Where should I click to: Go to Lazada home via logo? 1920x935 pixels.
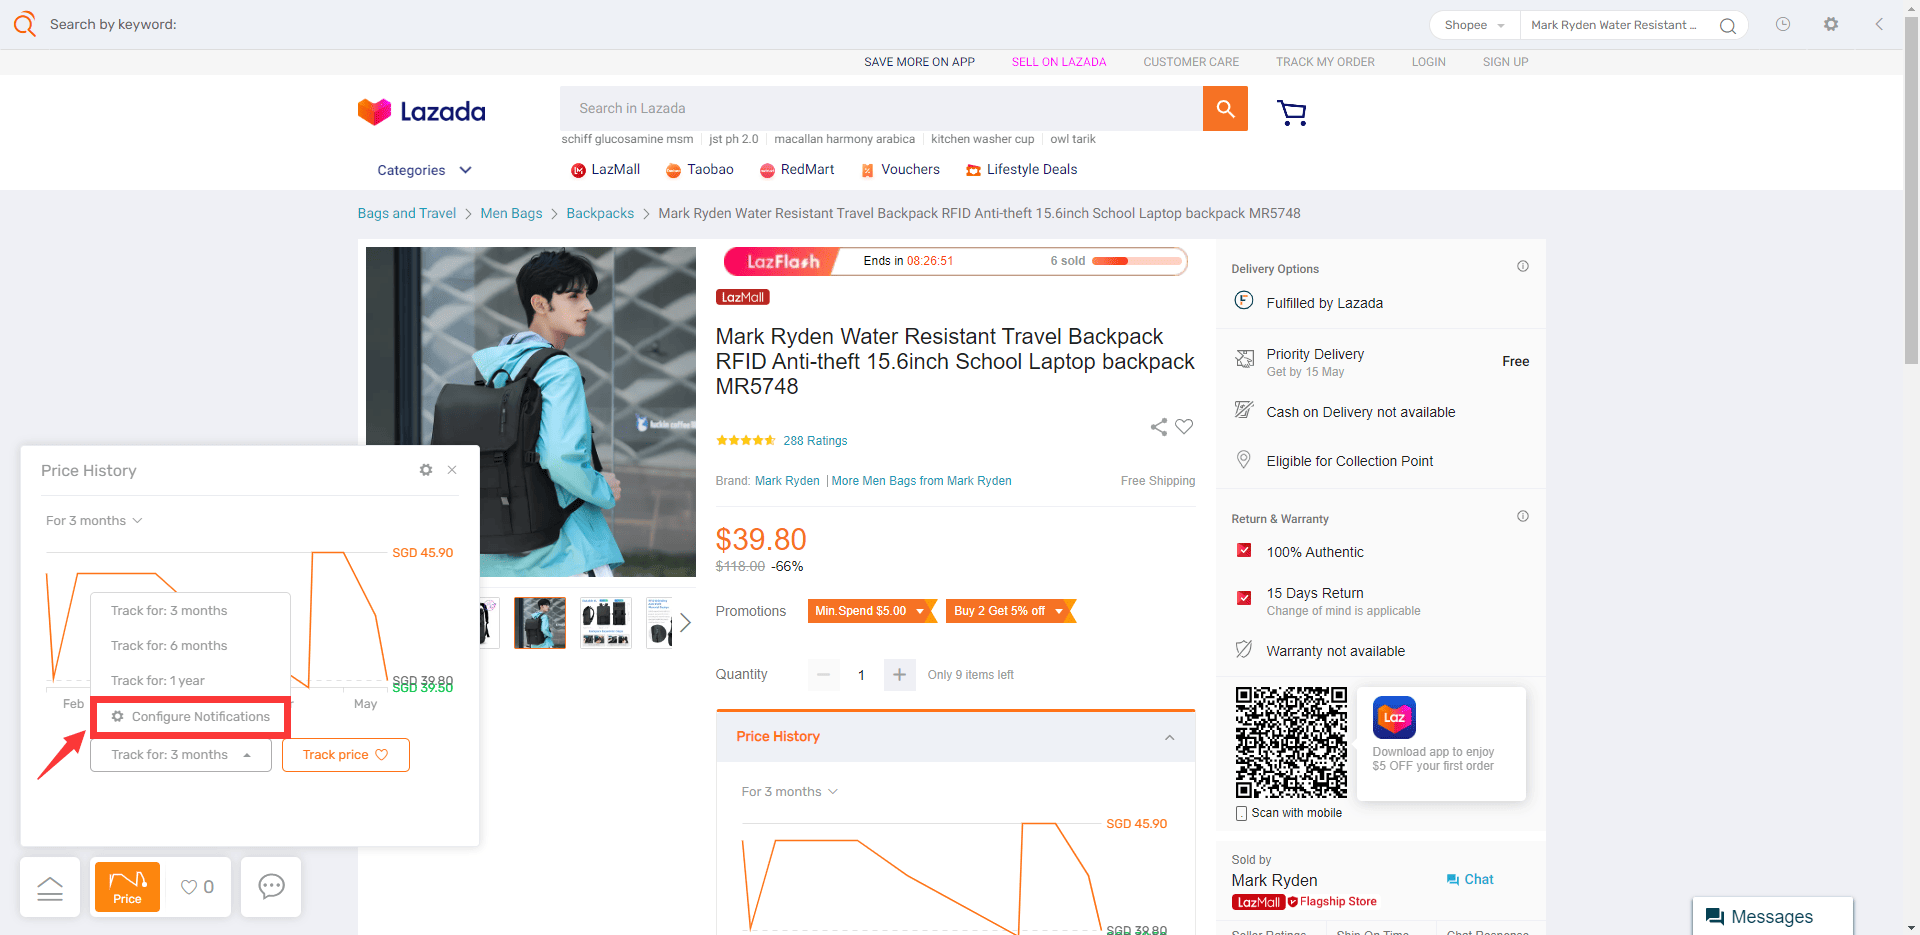tap(421, 111)
